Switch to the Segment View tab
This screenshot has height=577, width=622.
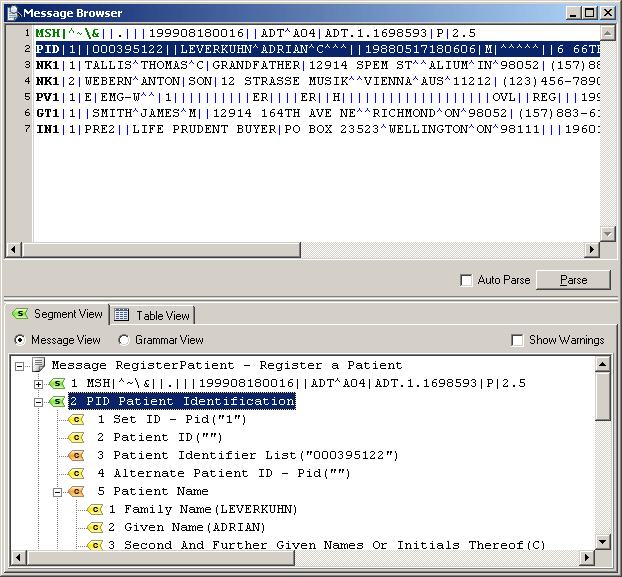[x=57, y=314]
